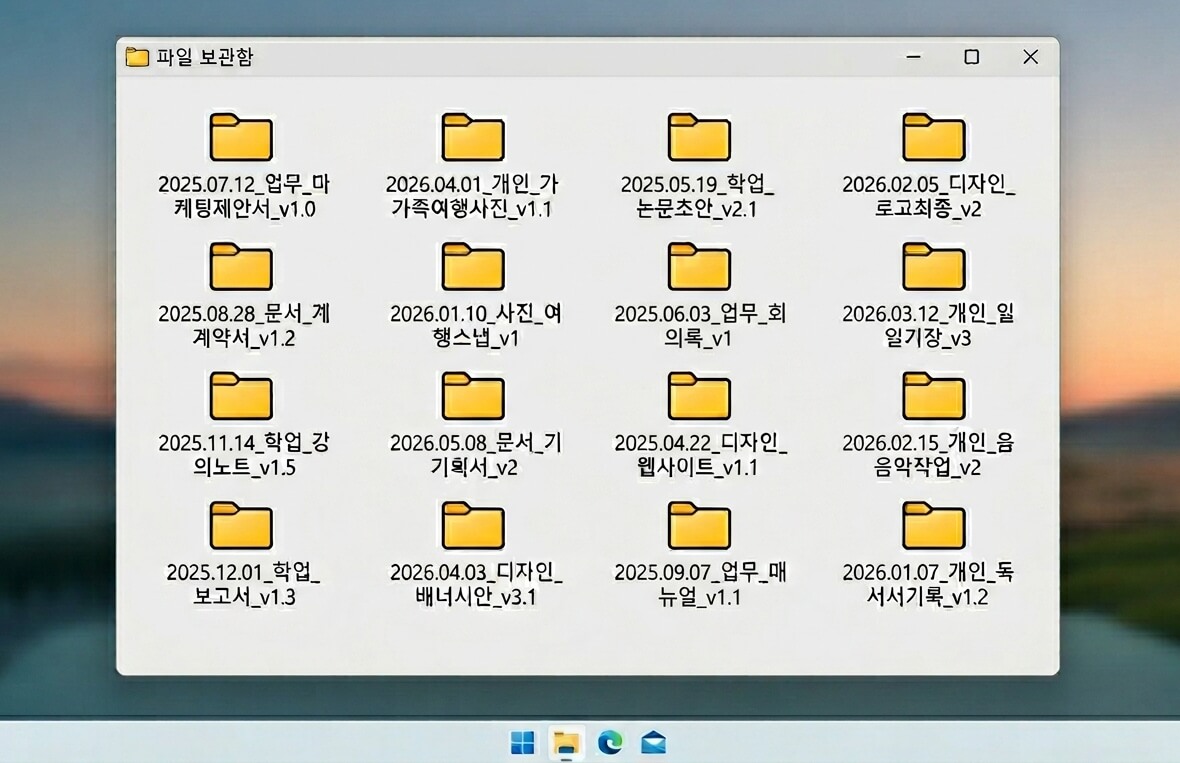Select the 2026.05.08_문서_기획서_v2 folder icon

pos(473,396)
